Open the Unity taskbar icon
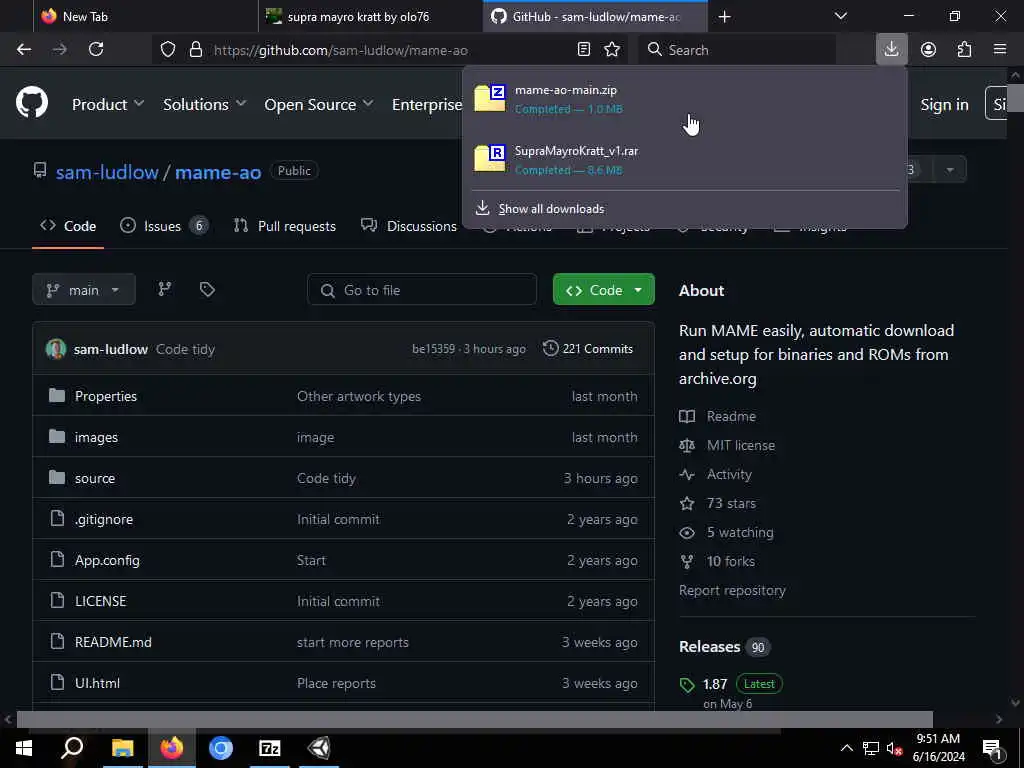The image size is (1024, 768). point(319,748)
